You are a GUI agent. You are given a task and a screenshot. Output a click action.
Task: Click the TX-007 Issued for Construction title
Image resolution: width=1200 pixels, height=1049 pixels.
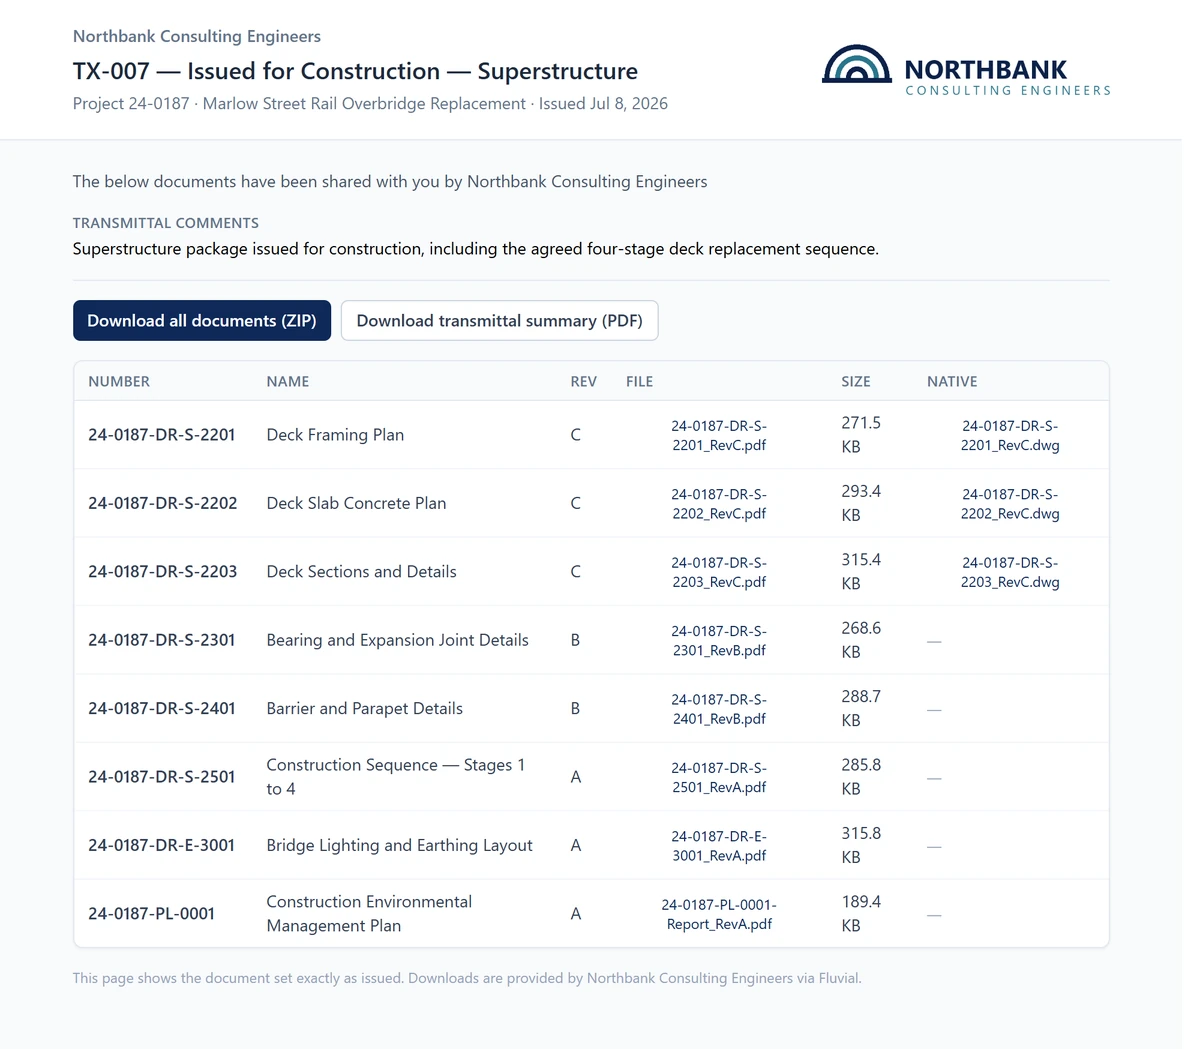[x=355, y=71]
